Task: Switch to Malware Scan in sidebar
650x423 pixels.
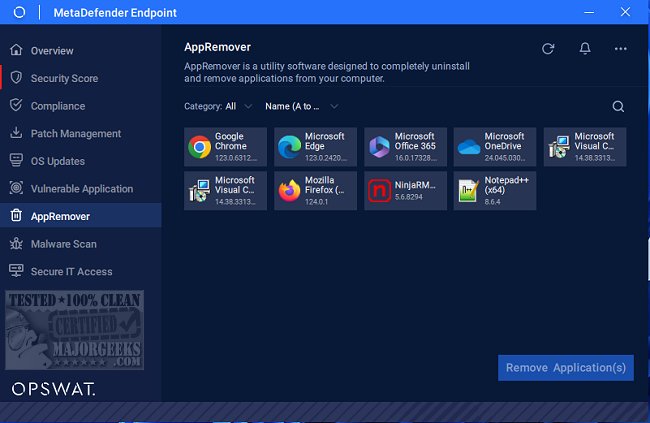Action: coord(63,243)
